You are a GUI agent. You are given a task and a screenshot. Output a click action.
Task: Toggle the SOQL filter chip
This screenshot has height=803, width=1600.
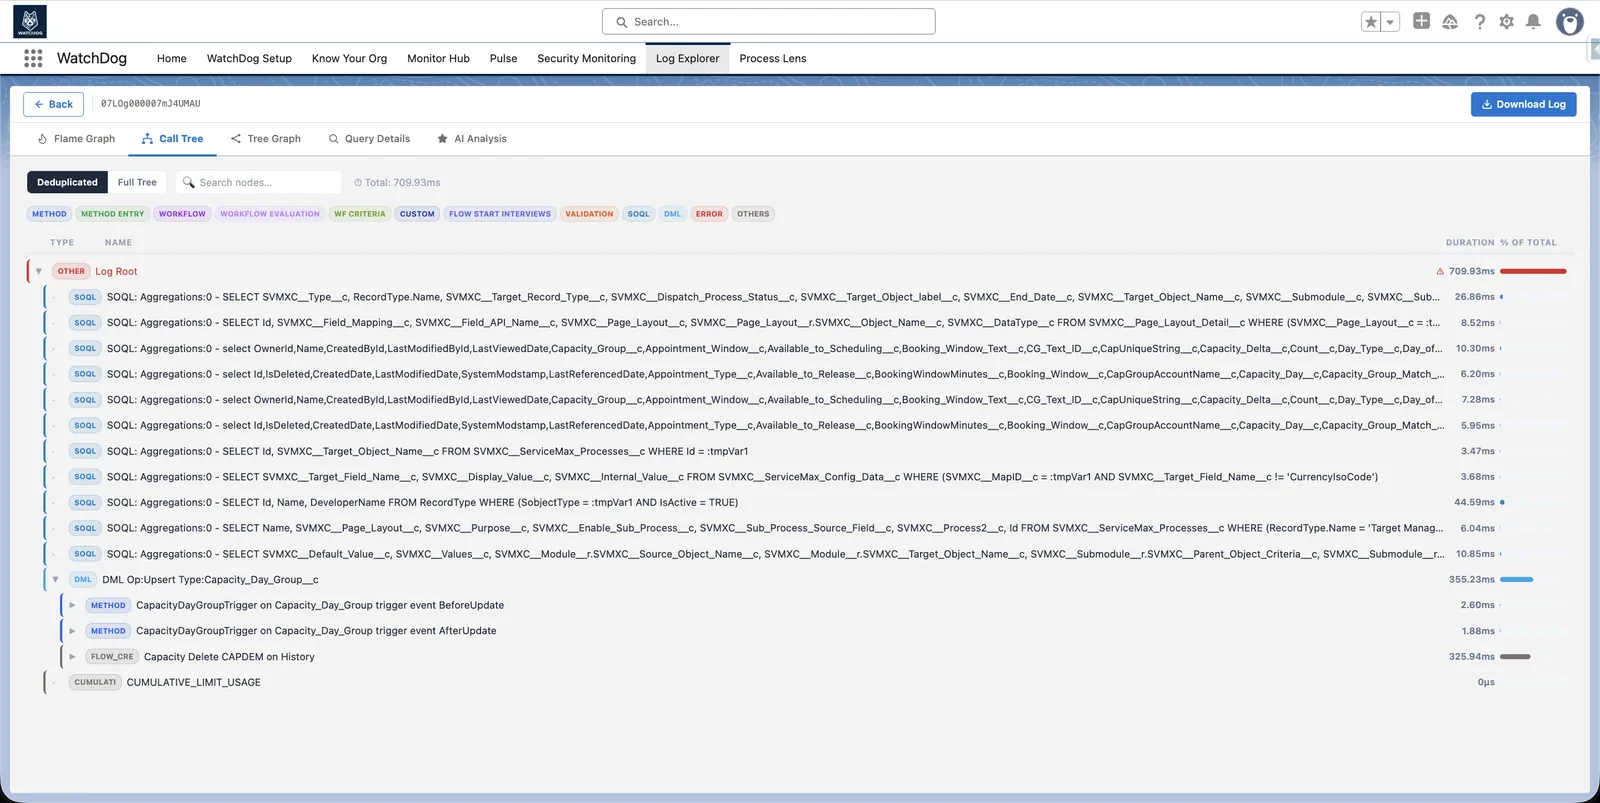pos(638,214)
